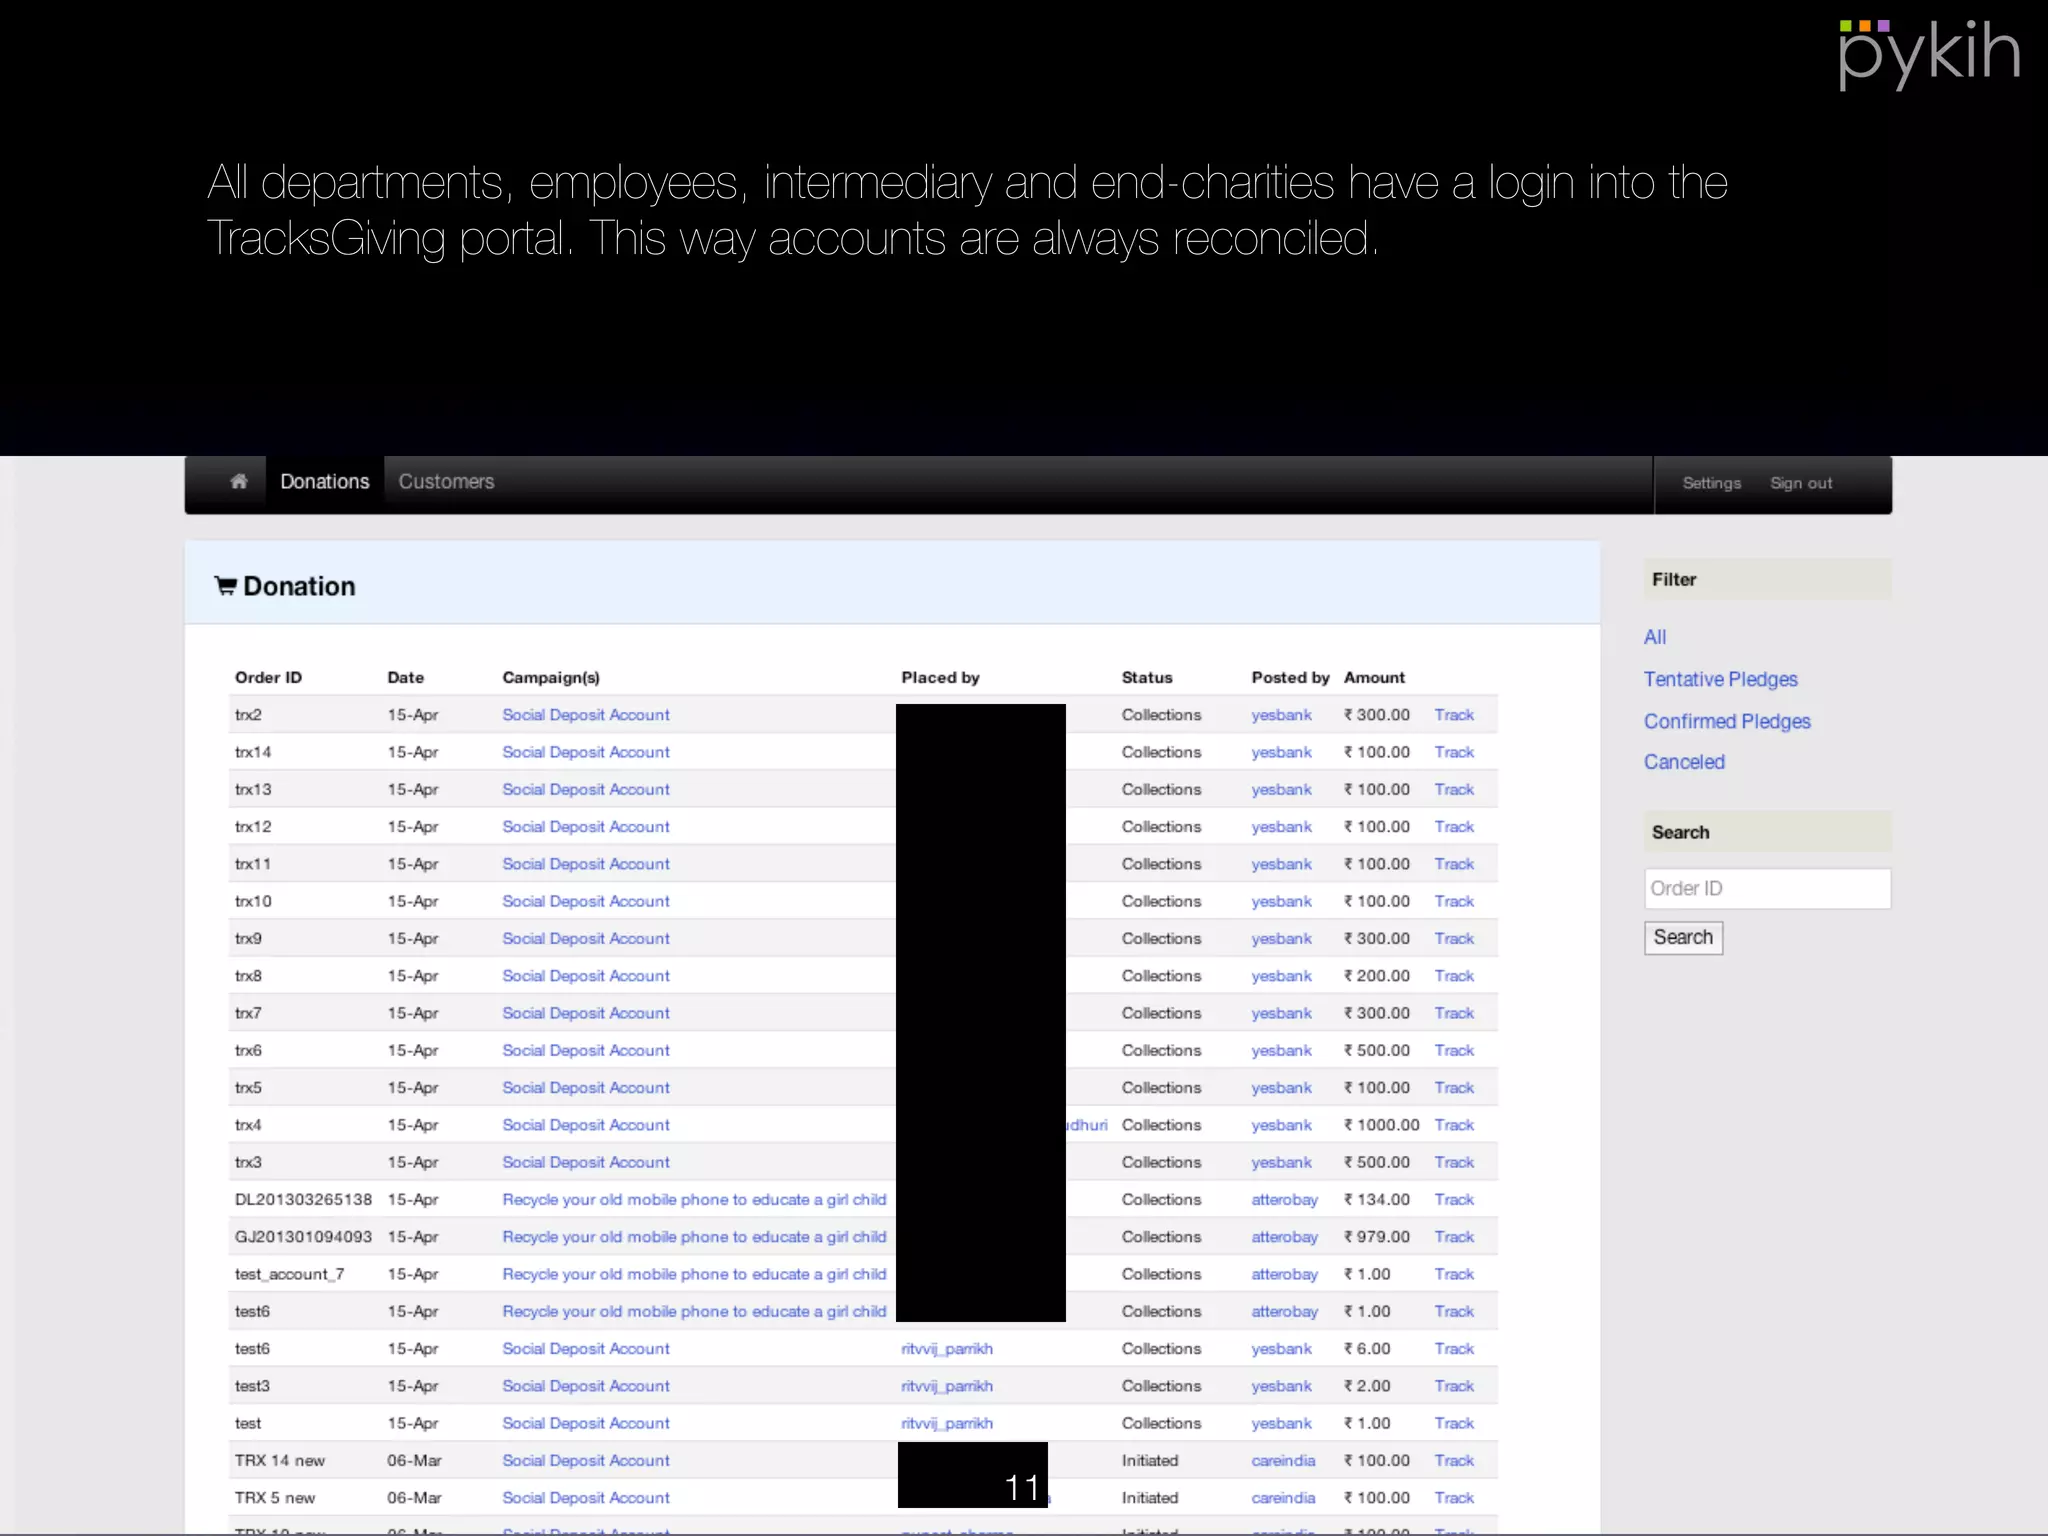This screenshot has width=2048, height=1536.
Task: Track order TRX 14 new
Action: click(1454, 1461)
